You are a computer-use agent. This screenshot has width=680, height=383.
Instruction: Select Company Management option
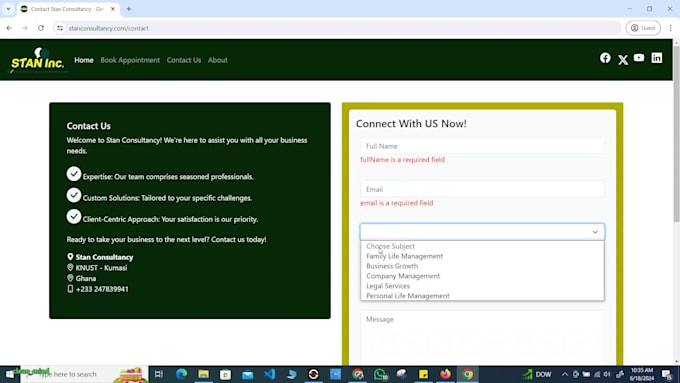[x=482, y=276]
